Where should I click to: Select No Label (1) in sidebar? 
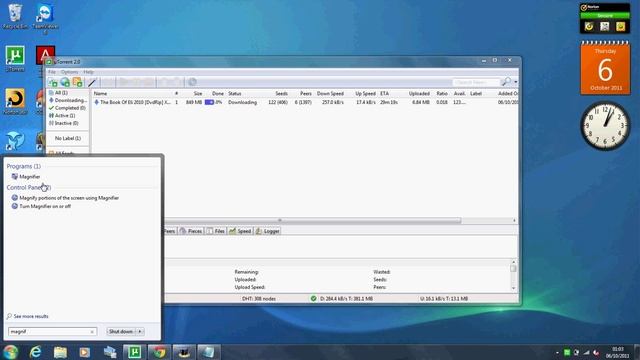tap(68, 138)
